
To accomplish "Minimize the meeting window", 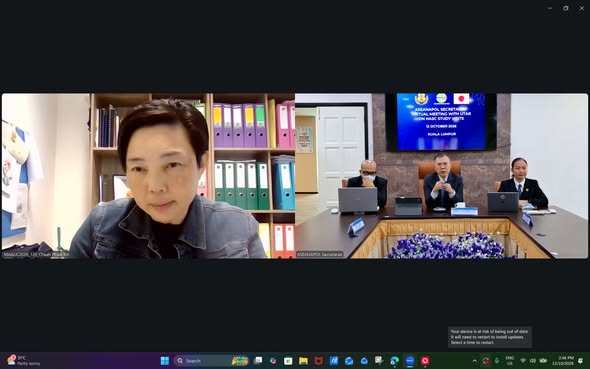I will [550, 8].
